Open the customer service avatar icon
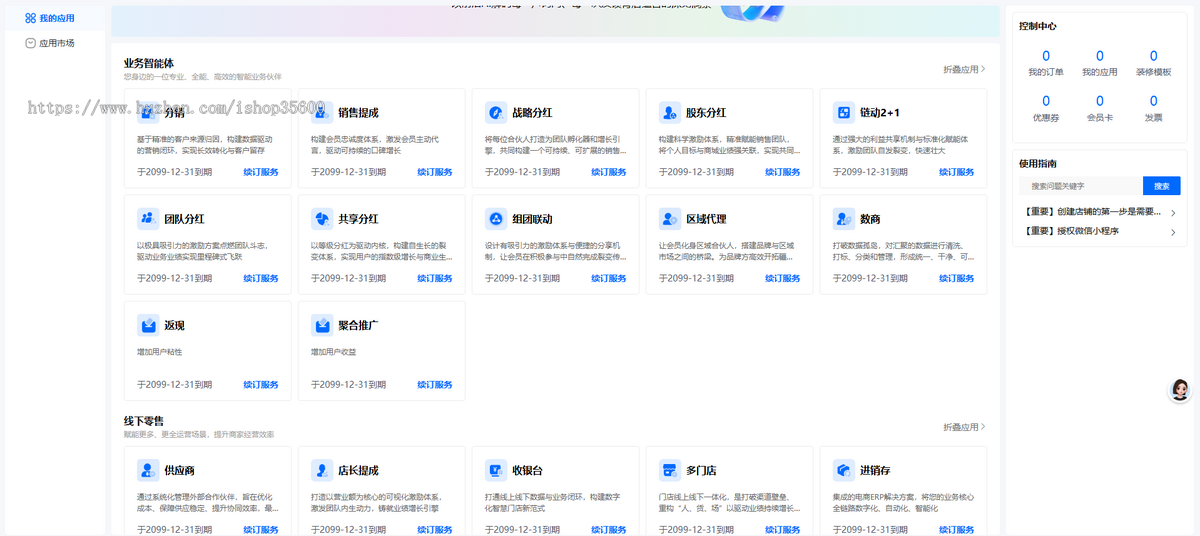 click(x=1180, y=390)
